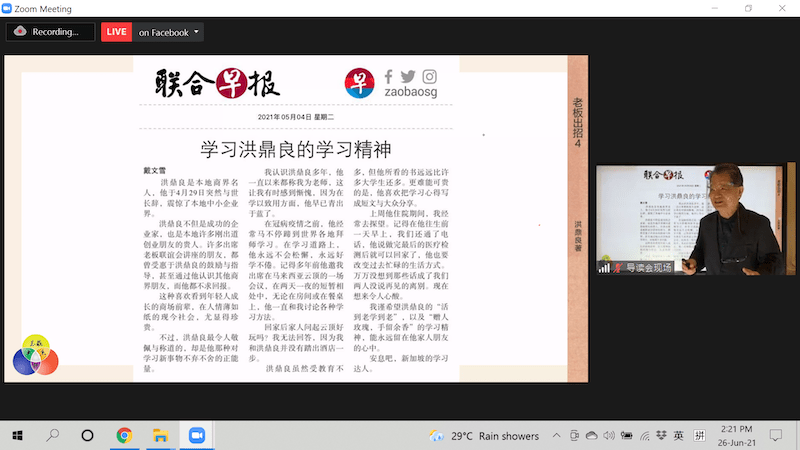The width and height of the screenshot is (800, 450).
Task: Click the Facebook icon in the newspaper header
Action: click(x=388, y=77)
